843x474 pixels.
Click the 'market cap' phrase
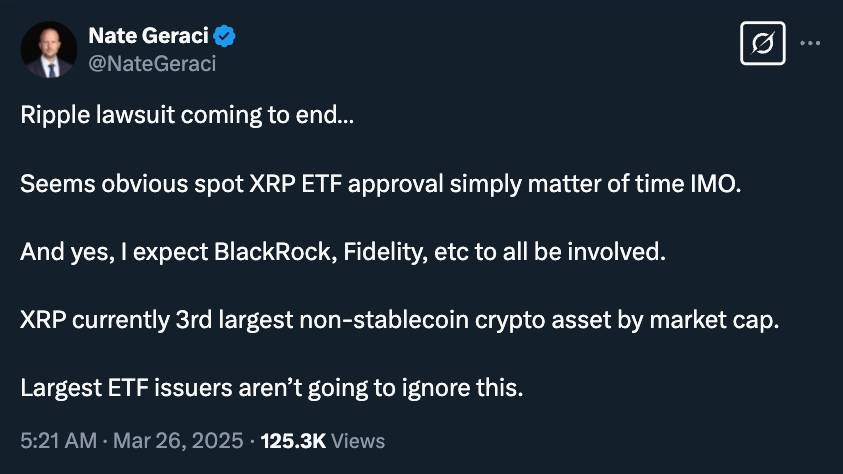715,320
